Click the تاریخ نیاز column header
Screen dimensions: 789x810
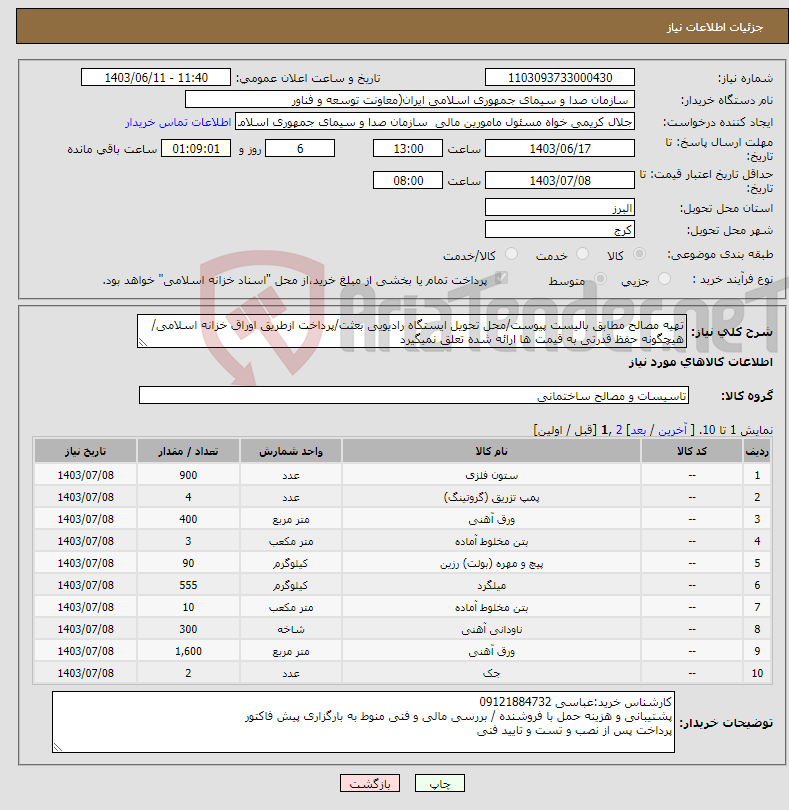[x=86, y=451]
